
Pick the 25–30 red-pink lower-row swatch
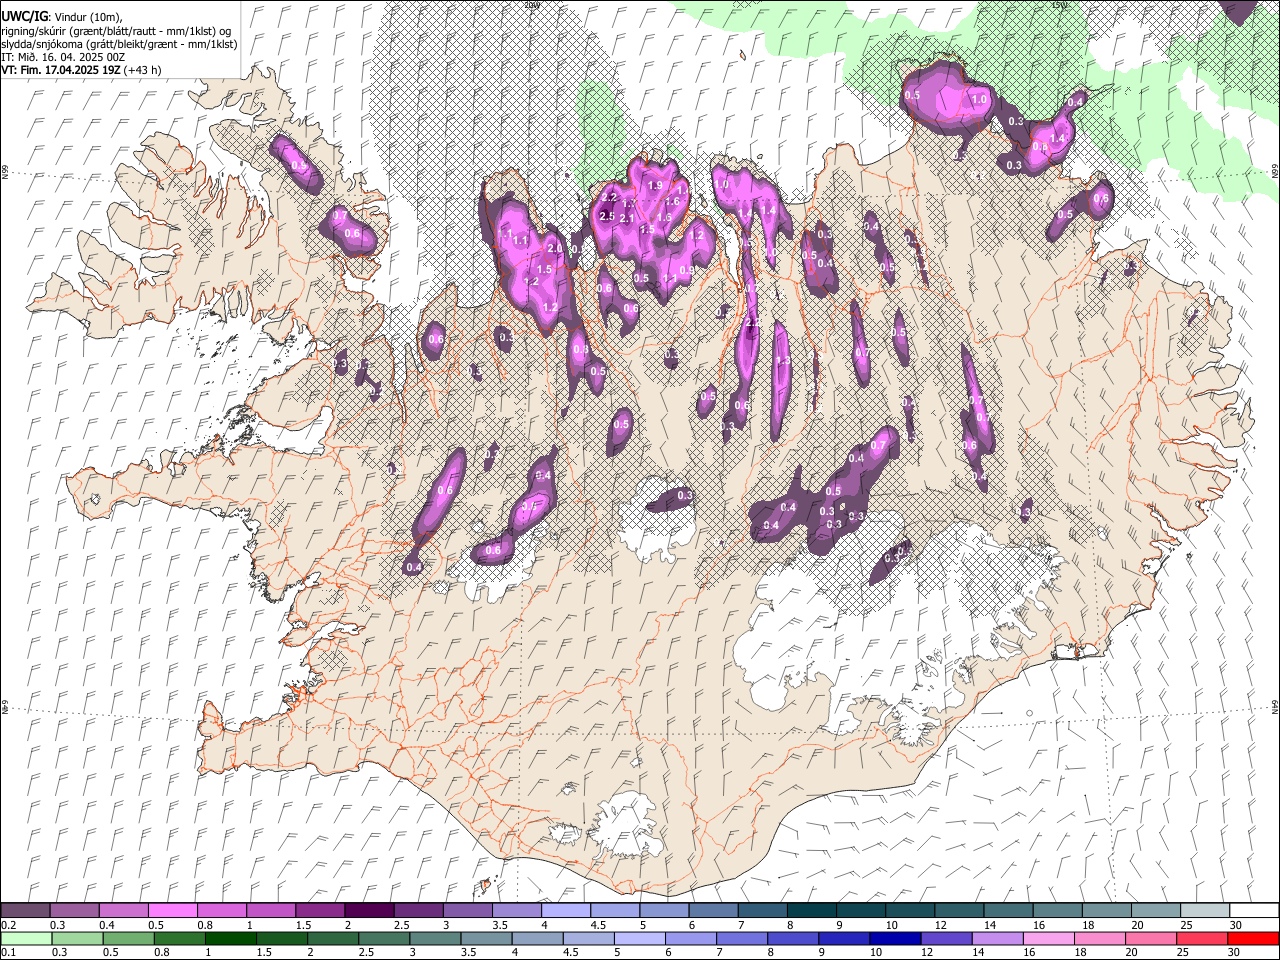click(x=1201, y=938)
